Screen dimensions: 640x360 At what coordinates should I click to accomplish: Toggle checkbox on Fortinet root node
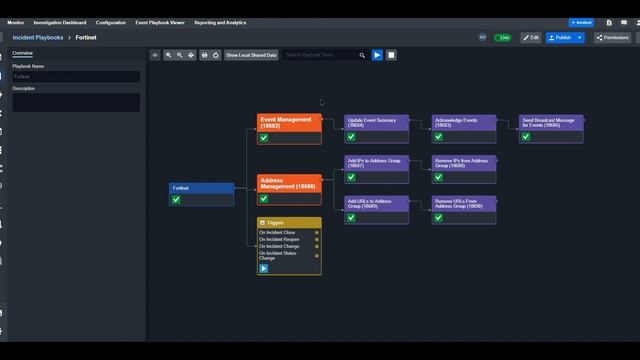pos(176,200)
